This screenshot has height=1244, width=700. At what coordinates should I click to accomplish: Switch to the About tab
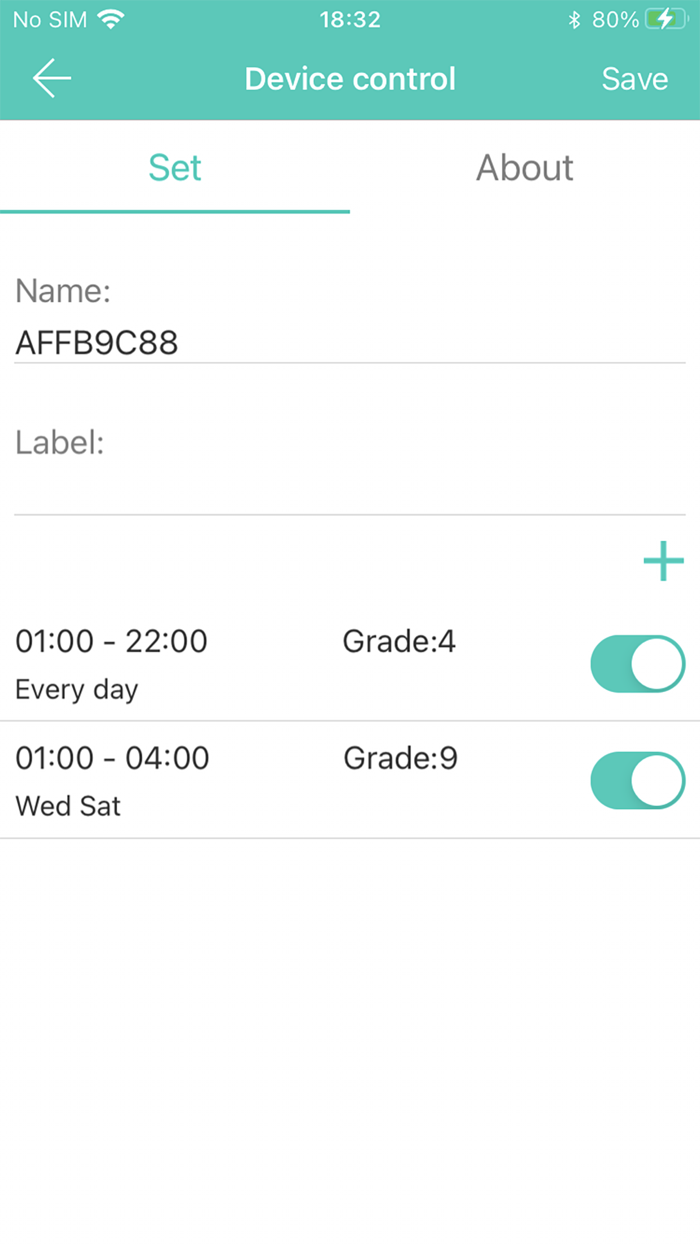(524, 167)
